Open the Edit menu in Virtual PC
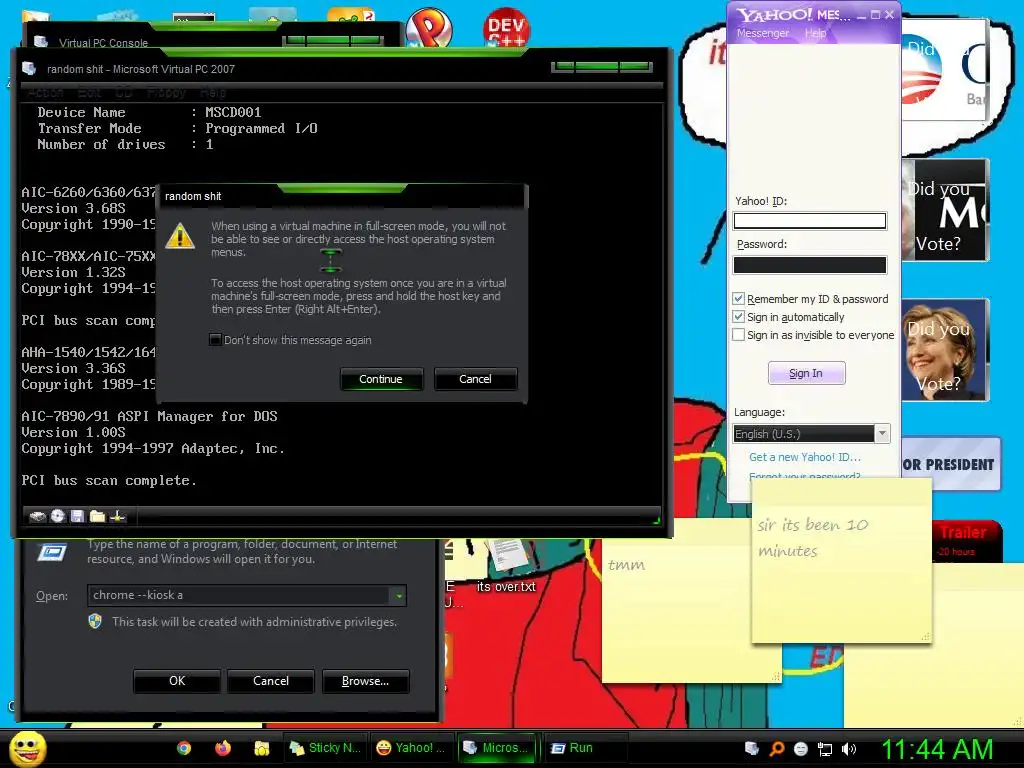1024x768 pixels. pos(89,92)
